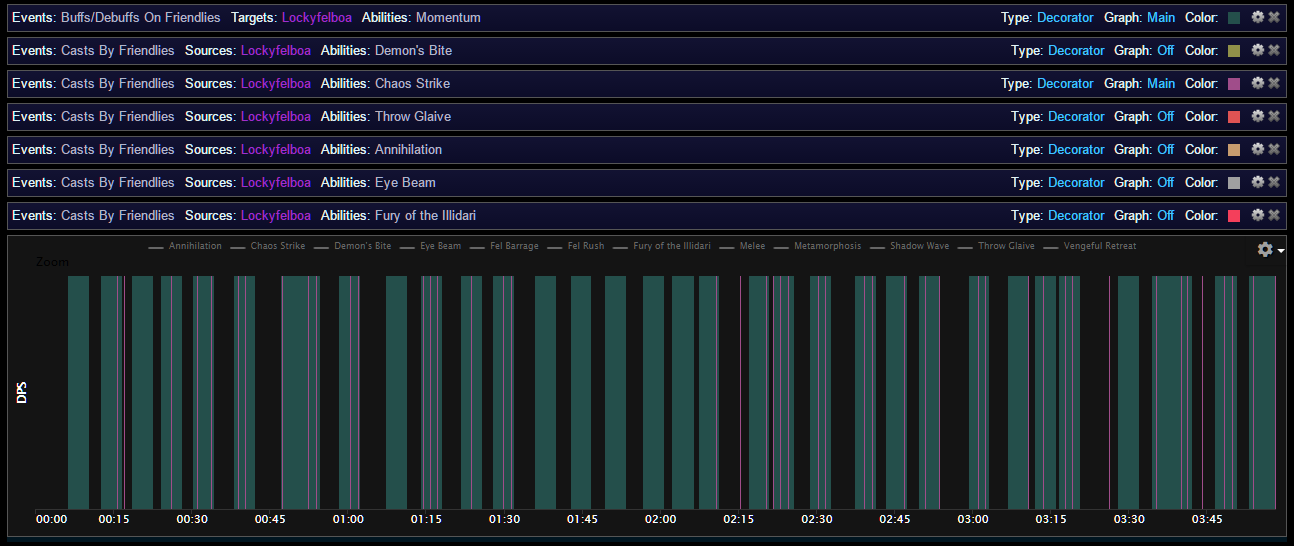The height and width of the screenshot is (546, 1294).
Task: Click Lockyfelboa source in Throw Glaive row
Action: [x=275, y=117]
